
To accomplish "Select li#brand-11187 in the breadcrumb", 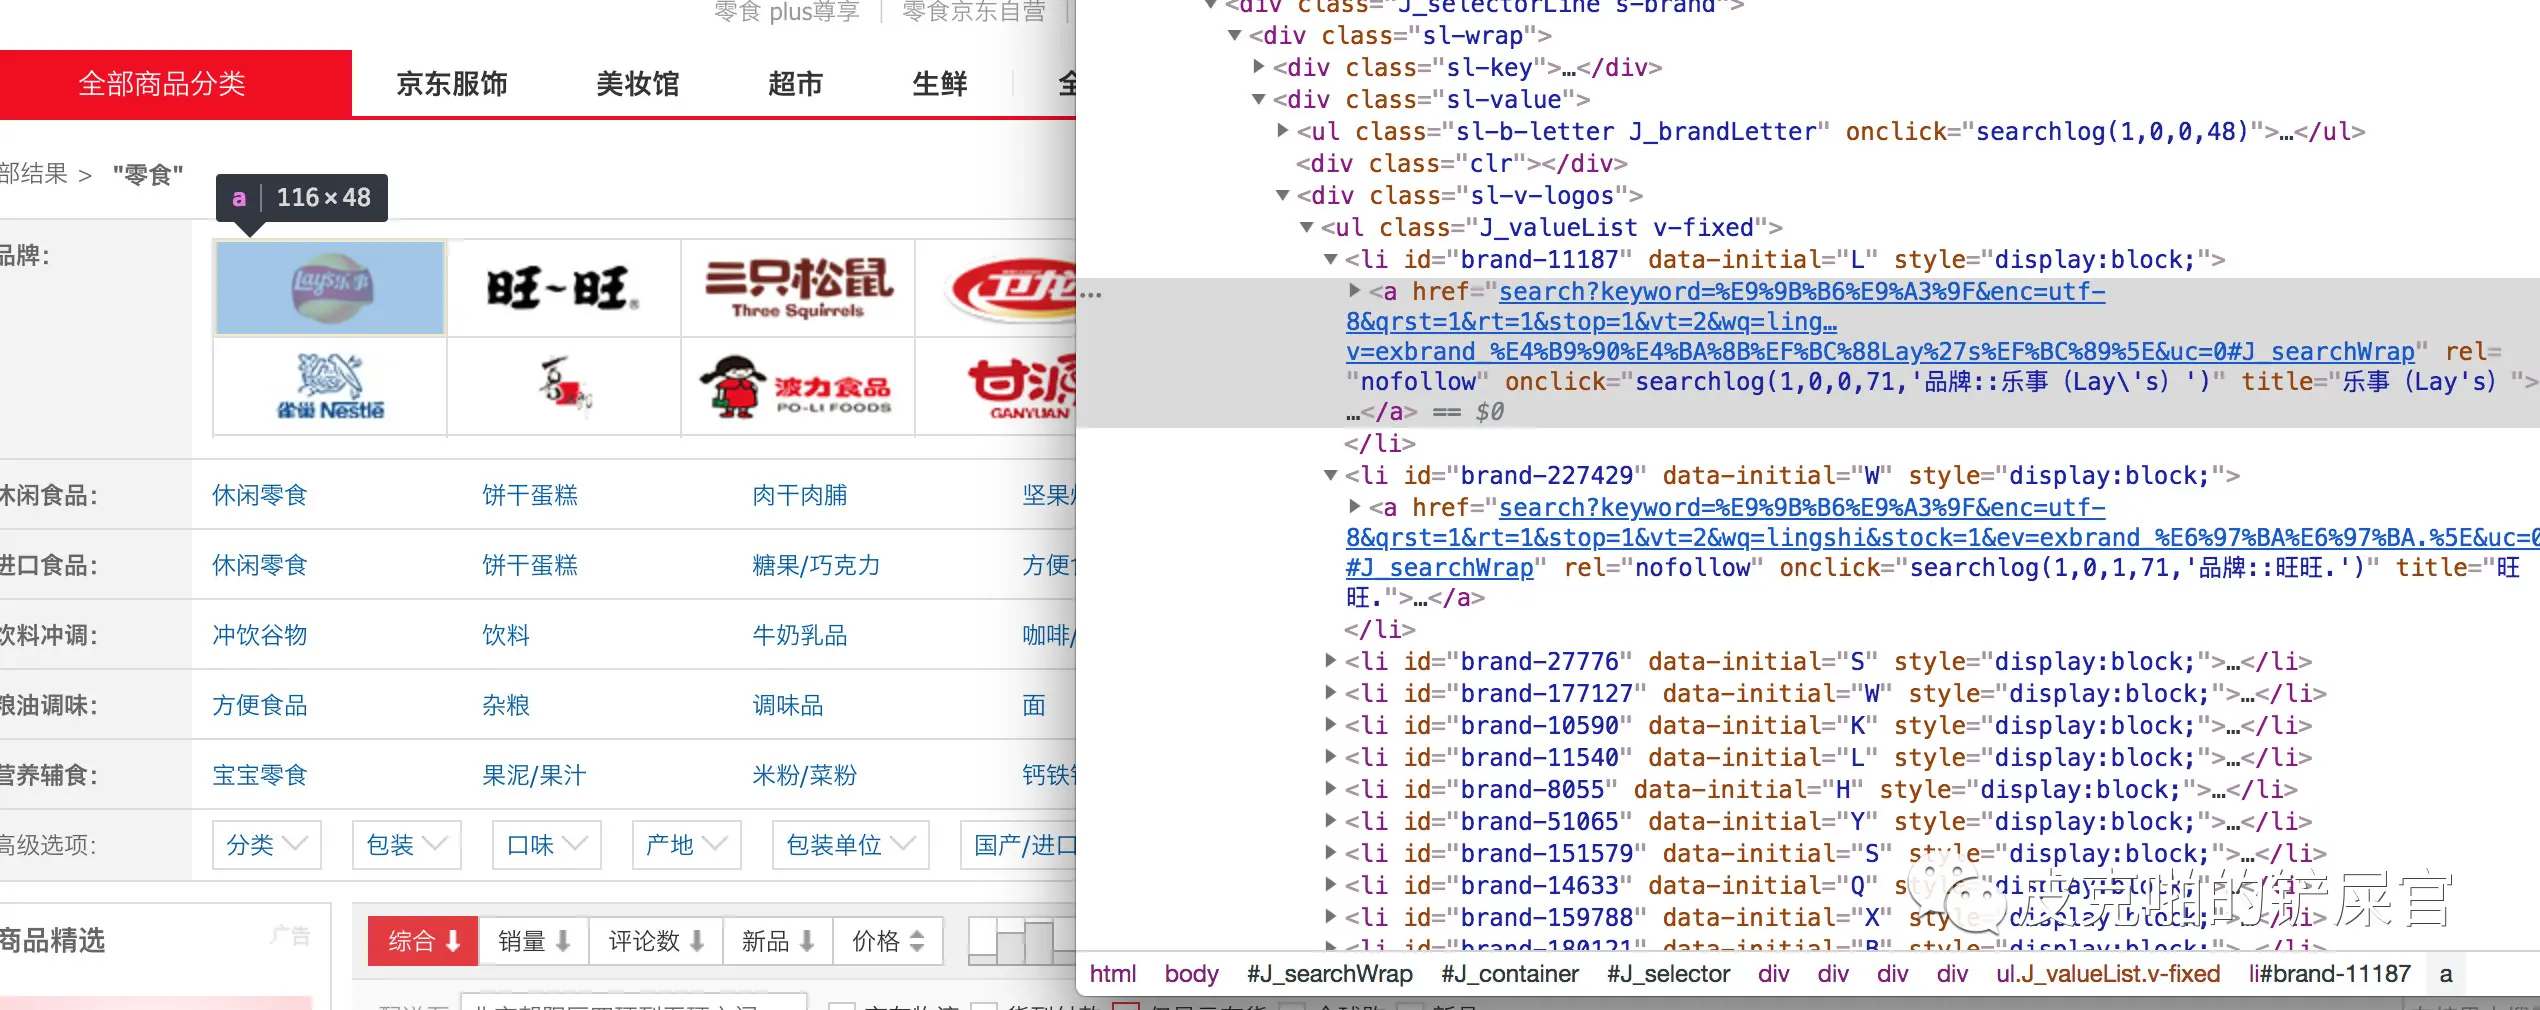I will [x=2330, y=974].
